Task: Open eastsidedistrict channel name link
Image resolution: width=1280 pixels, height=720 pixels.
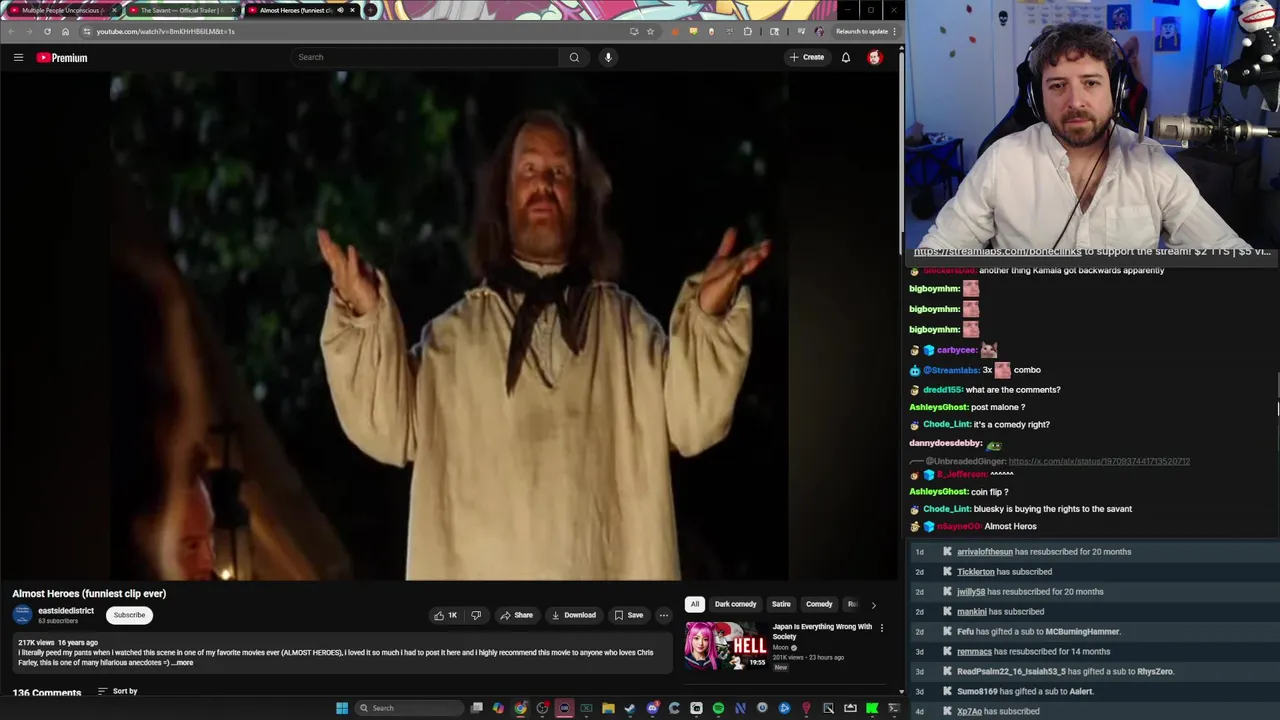Action: (x=66, y=611)
